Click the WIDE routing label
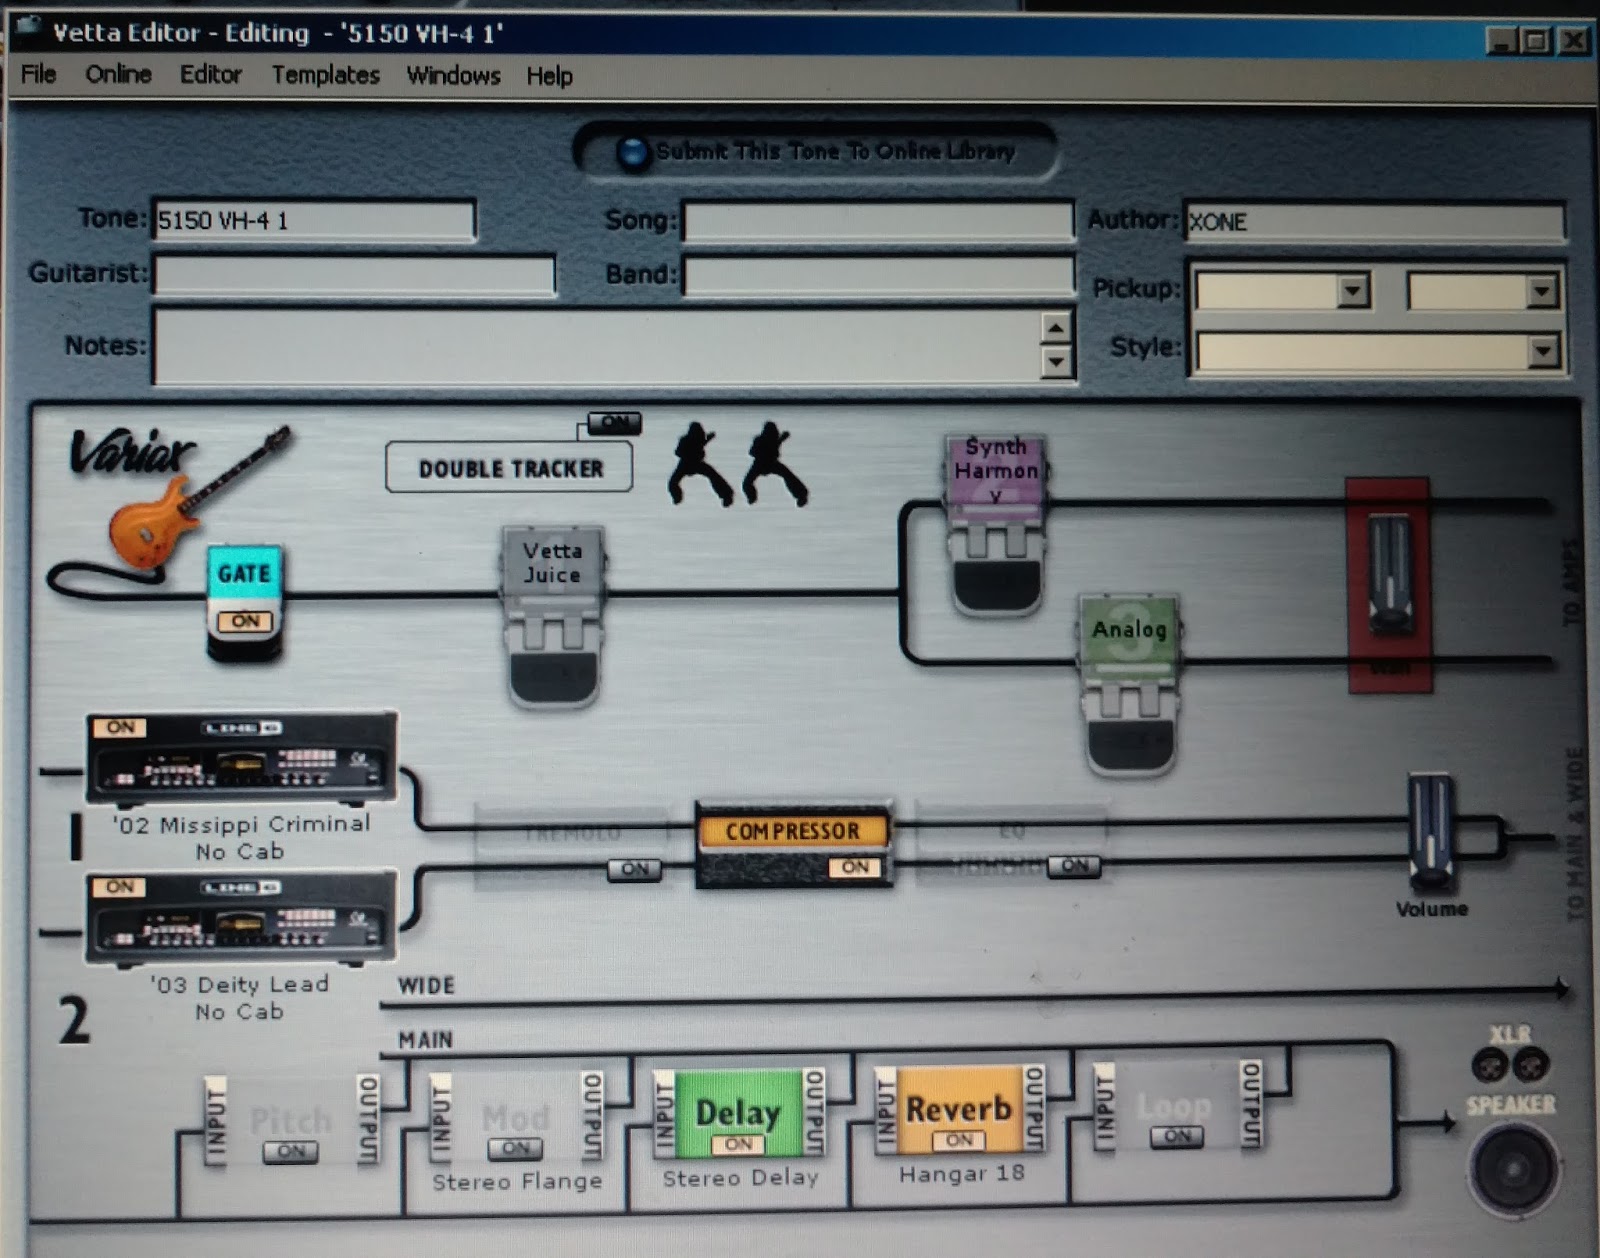 (x=426, y=986)
